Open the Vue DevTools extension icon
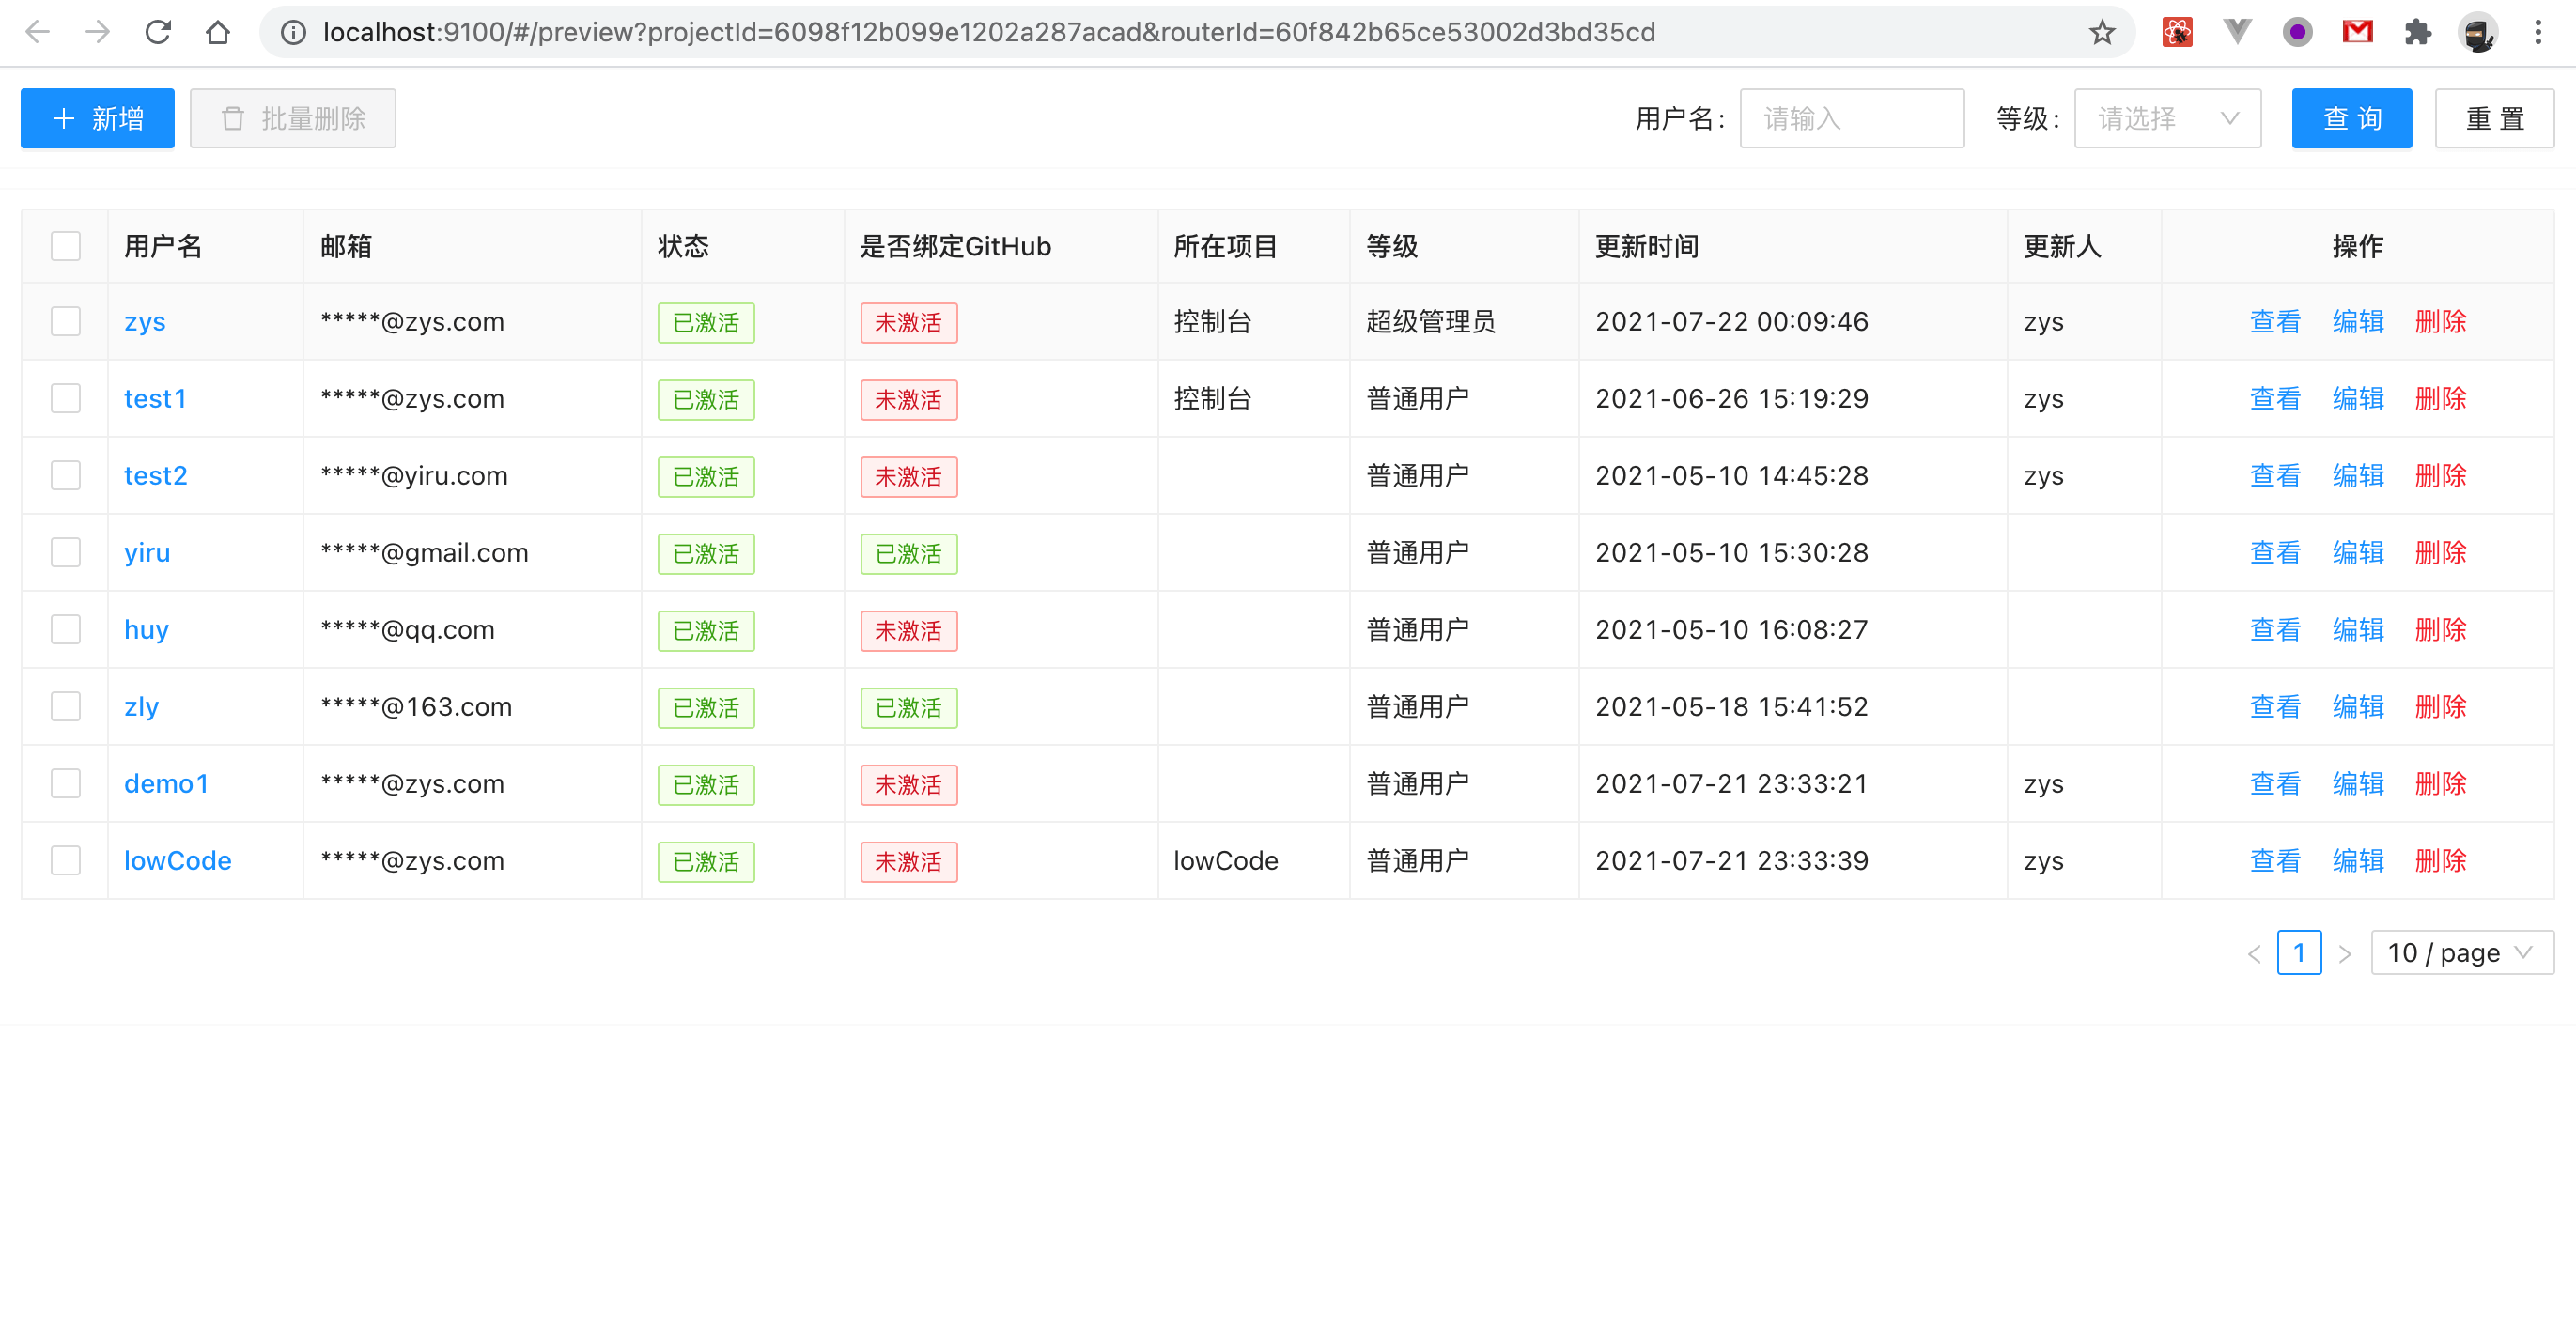This screenshot has width=2576, height=1330. 2237,32
